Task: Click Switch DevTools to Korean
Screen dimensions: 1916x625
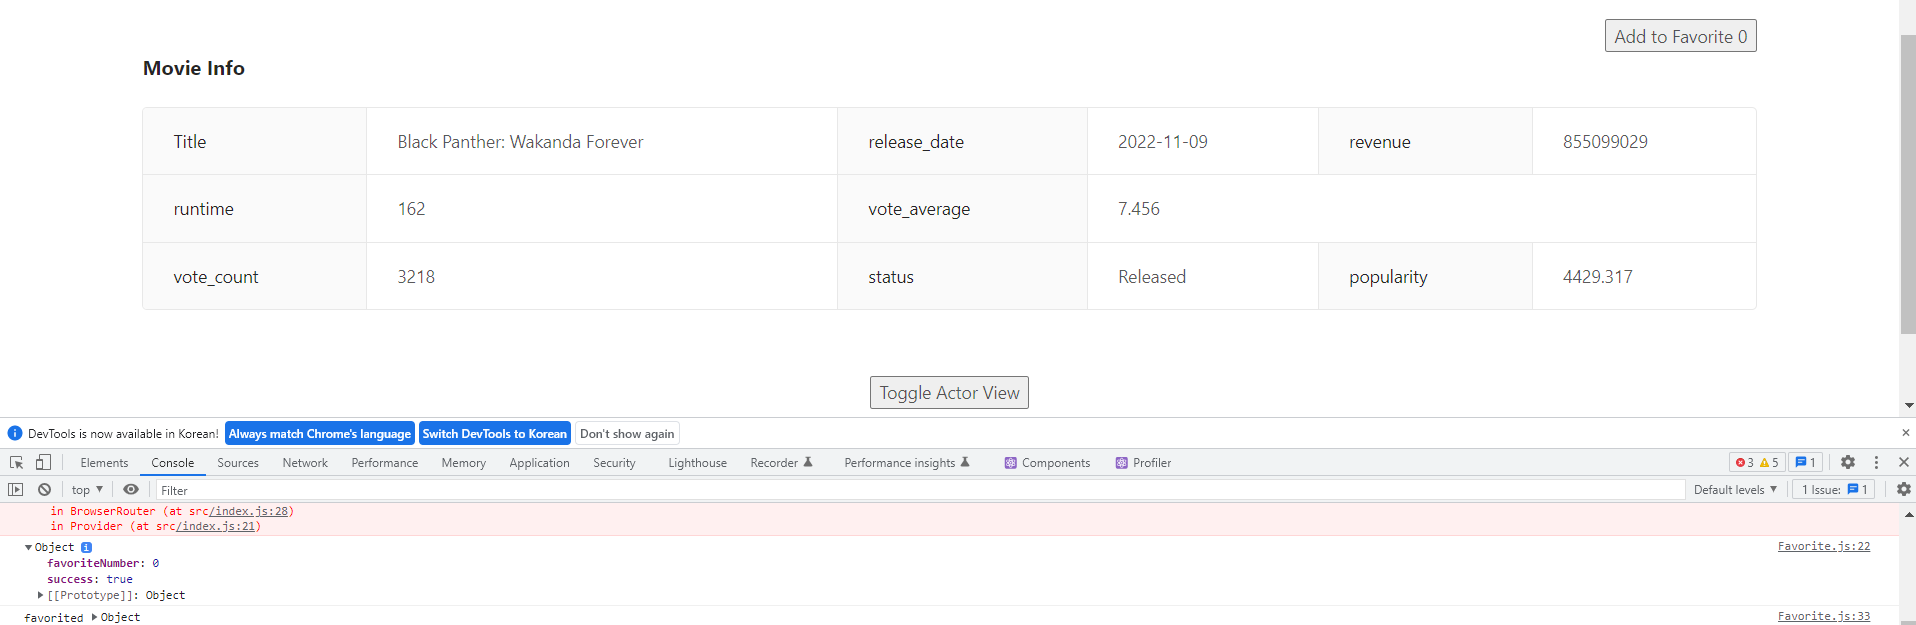Action: click(494, 433)
